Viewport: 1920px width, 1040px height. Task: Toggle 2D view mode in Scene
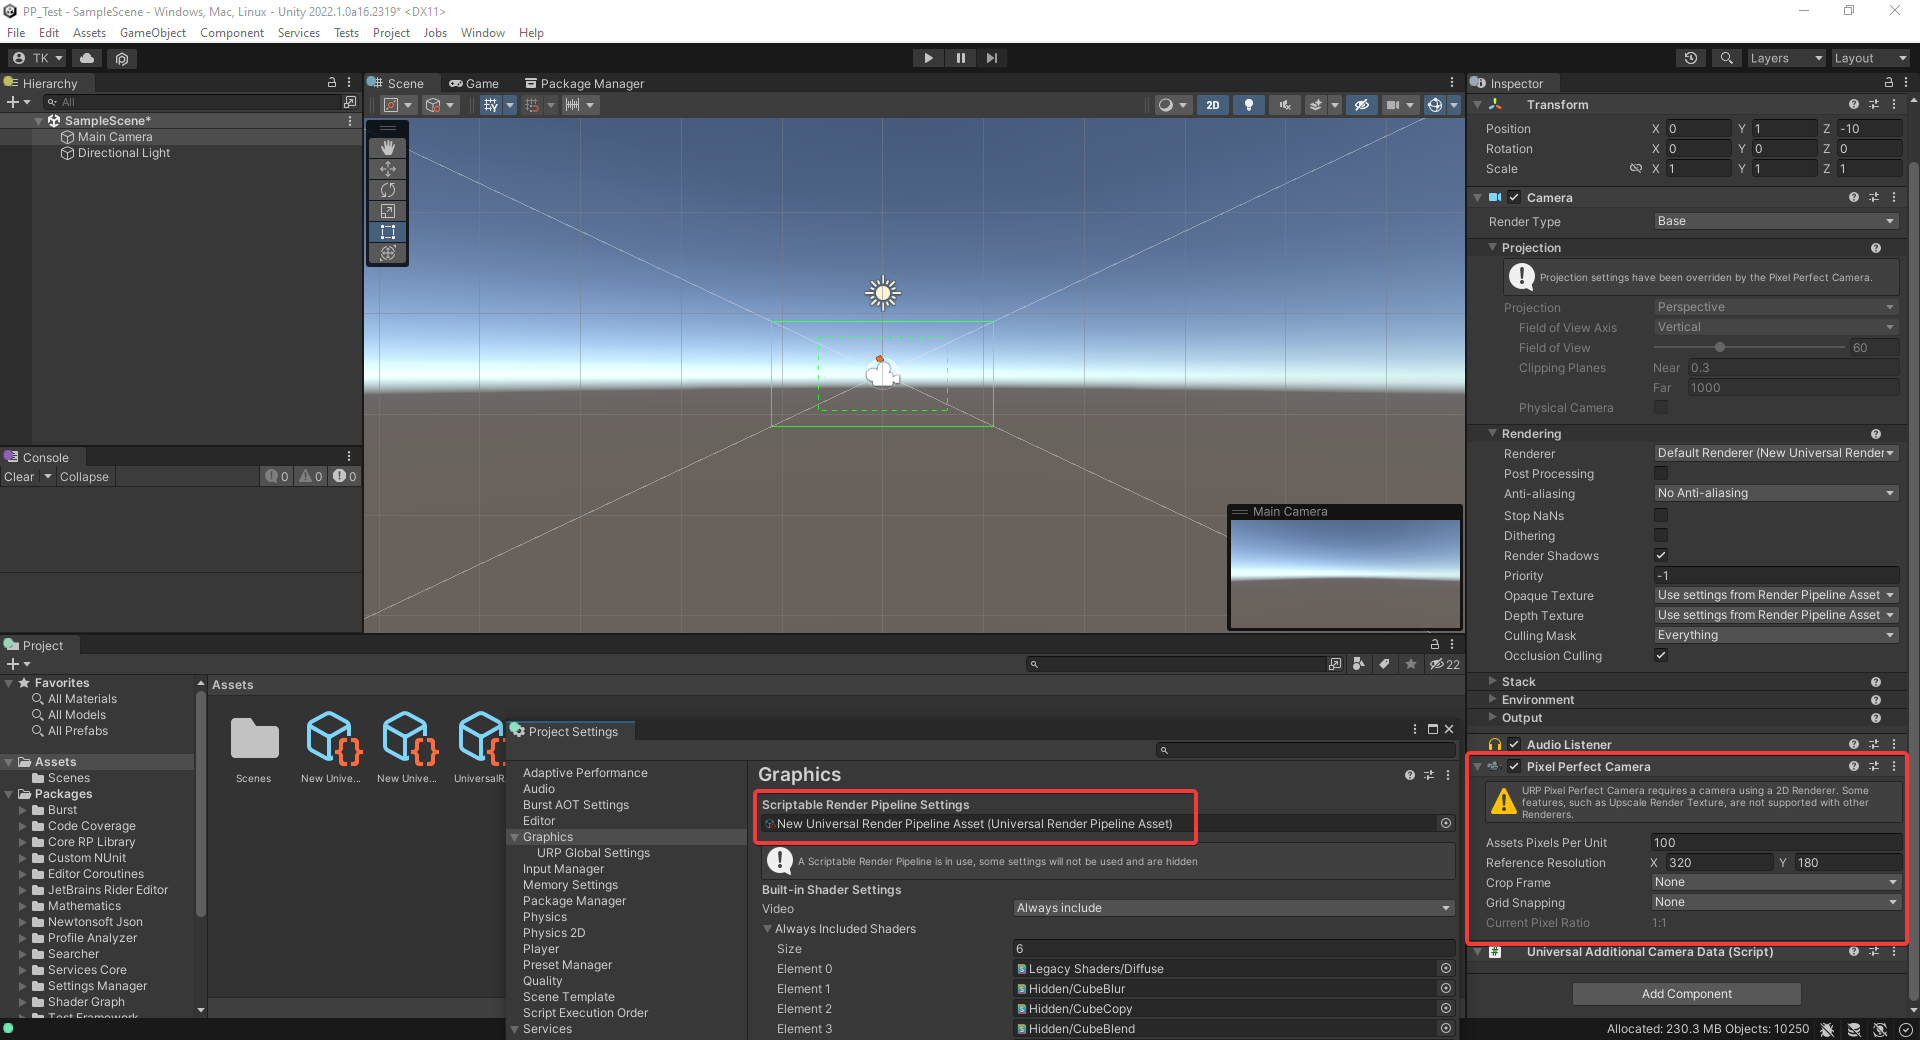[1213, 105]
